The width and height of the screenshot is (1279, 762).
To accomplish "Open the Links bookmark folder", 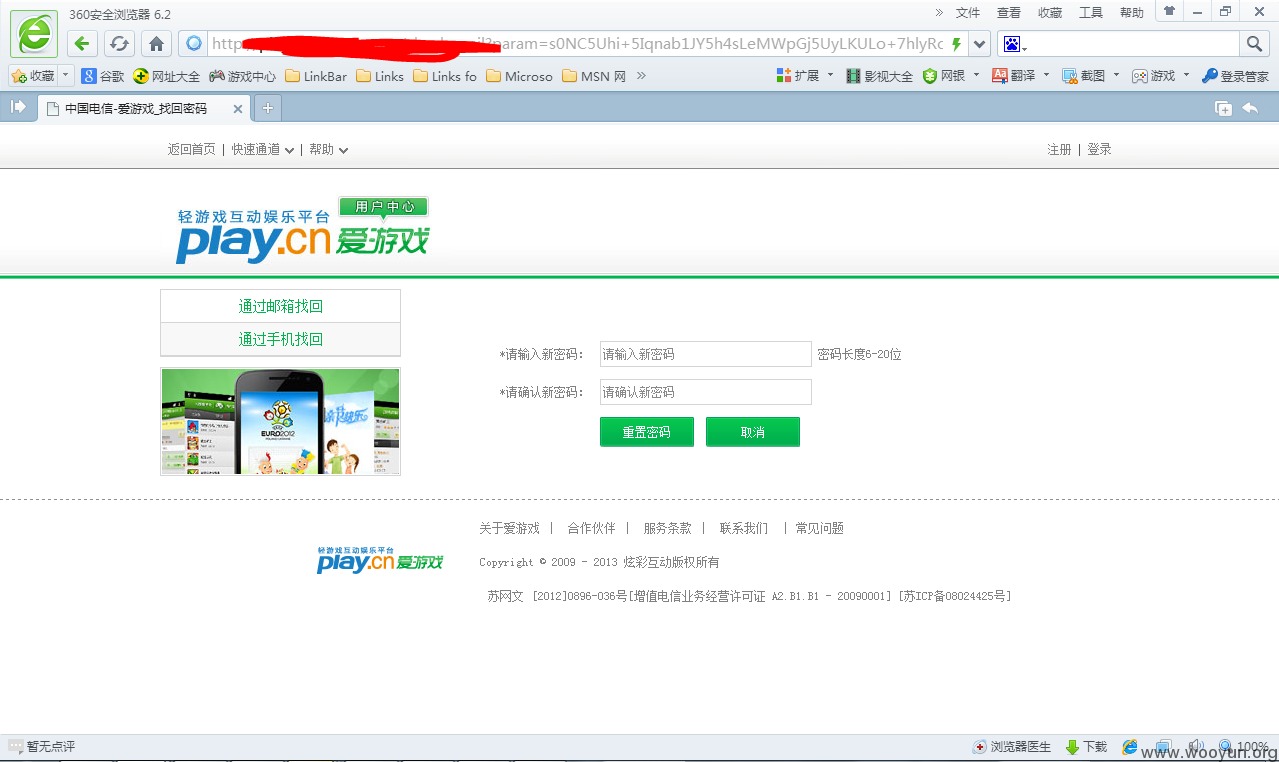I will point(380,76).
